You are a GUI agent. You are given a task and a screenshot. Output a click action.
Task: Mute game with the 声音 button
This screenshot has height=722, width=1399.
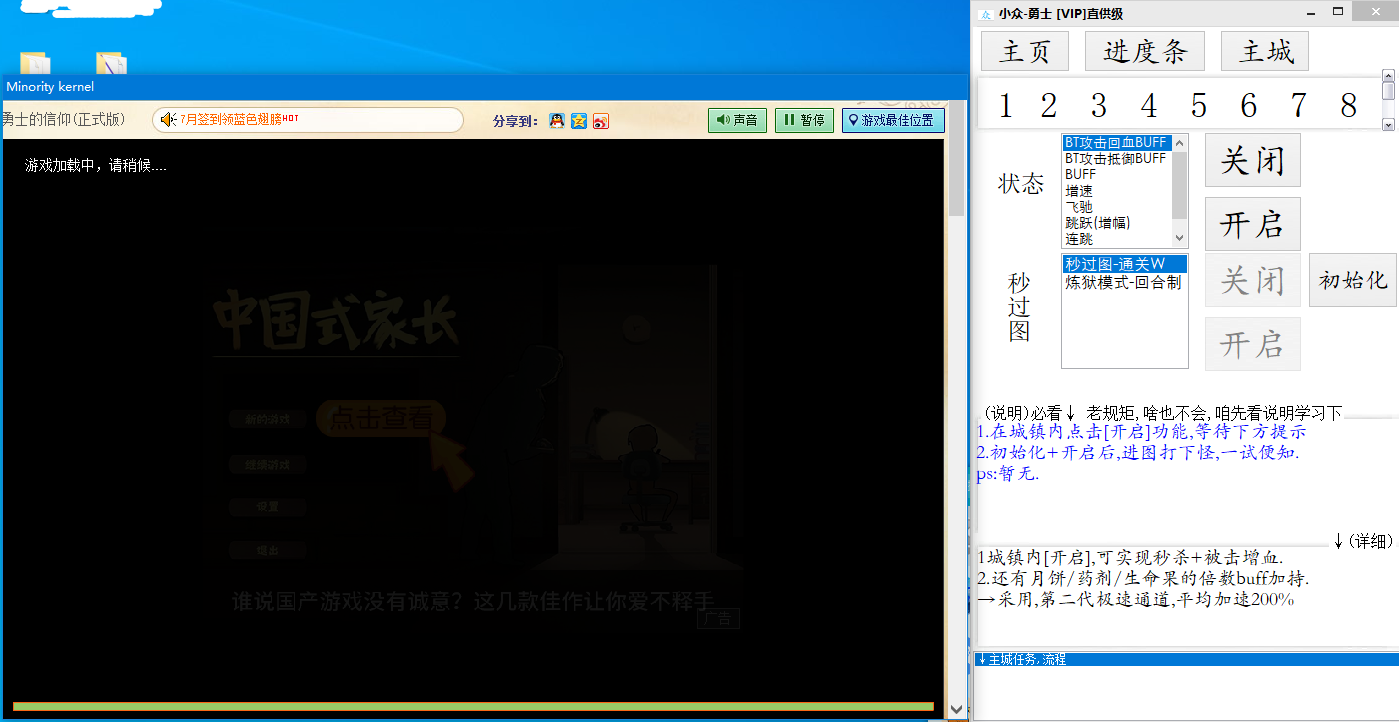pos(737,120)
